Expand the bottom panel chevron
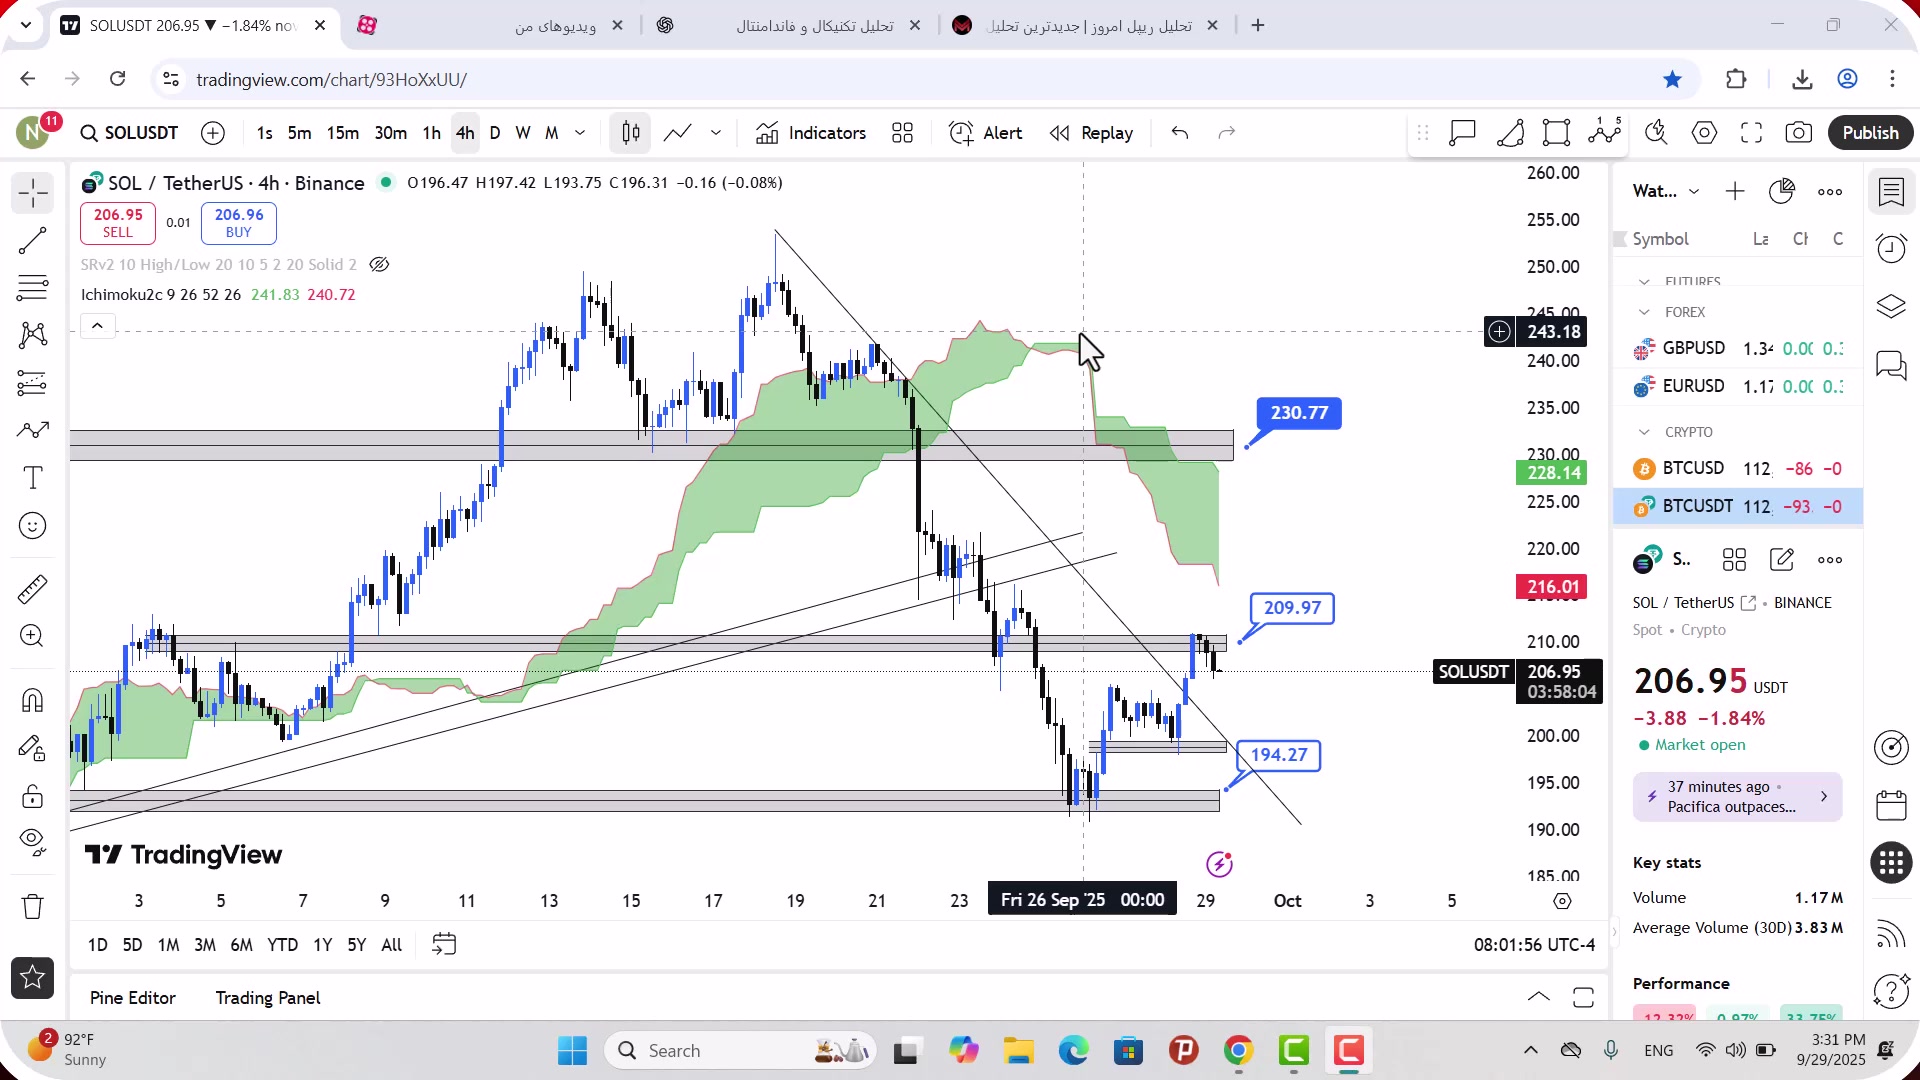 tap(1539, 997)
